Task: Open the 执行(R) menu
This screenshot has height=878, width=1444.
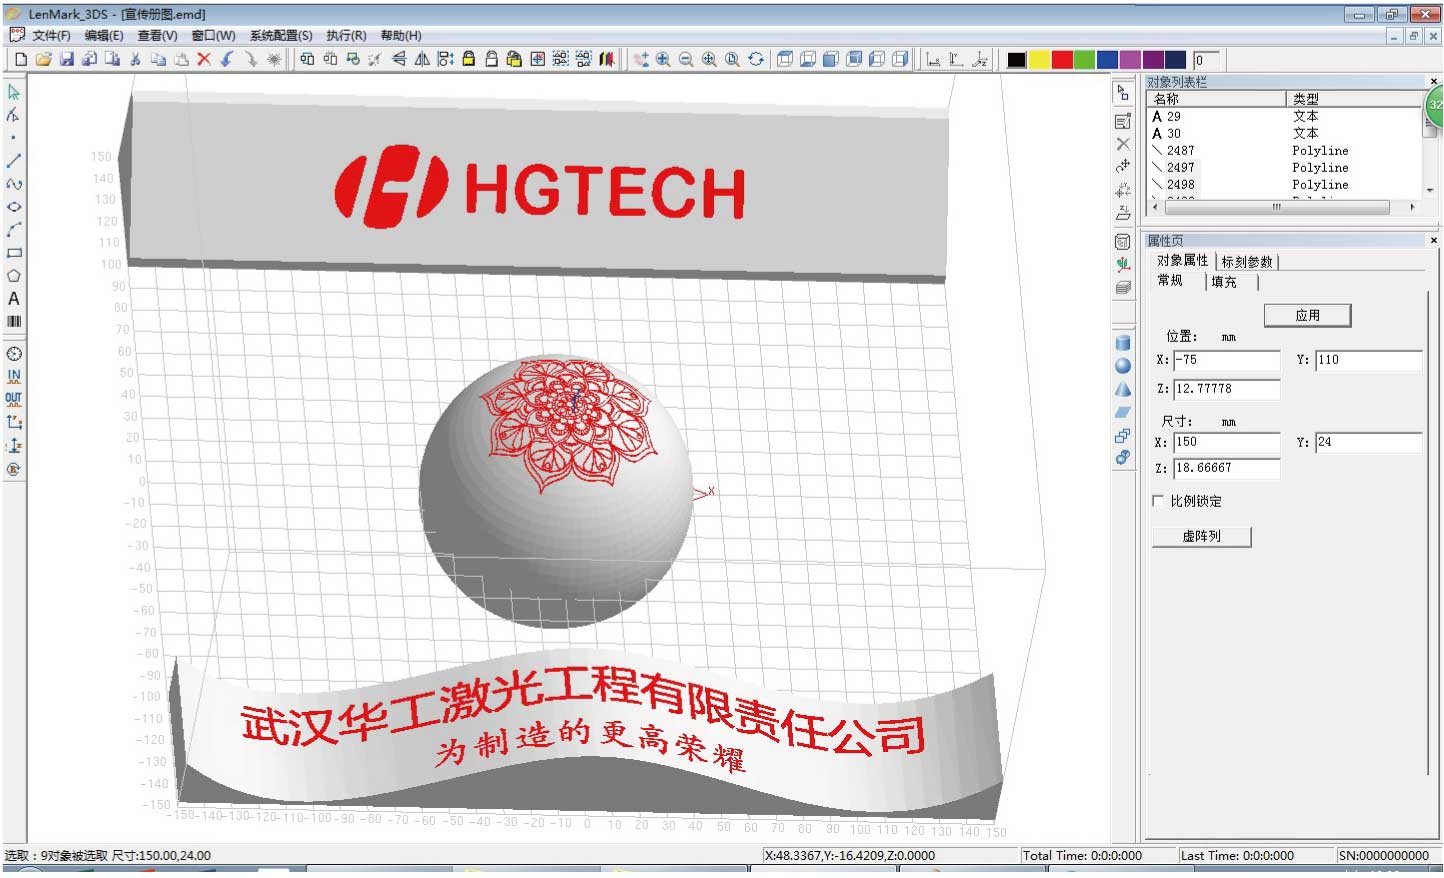Action: pyautogui.click(x=346, y=35)
